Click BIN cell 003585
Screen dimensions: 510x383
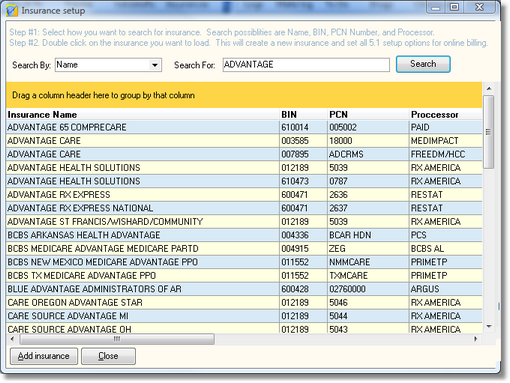coord(303,141)
